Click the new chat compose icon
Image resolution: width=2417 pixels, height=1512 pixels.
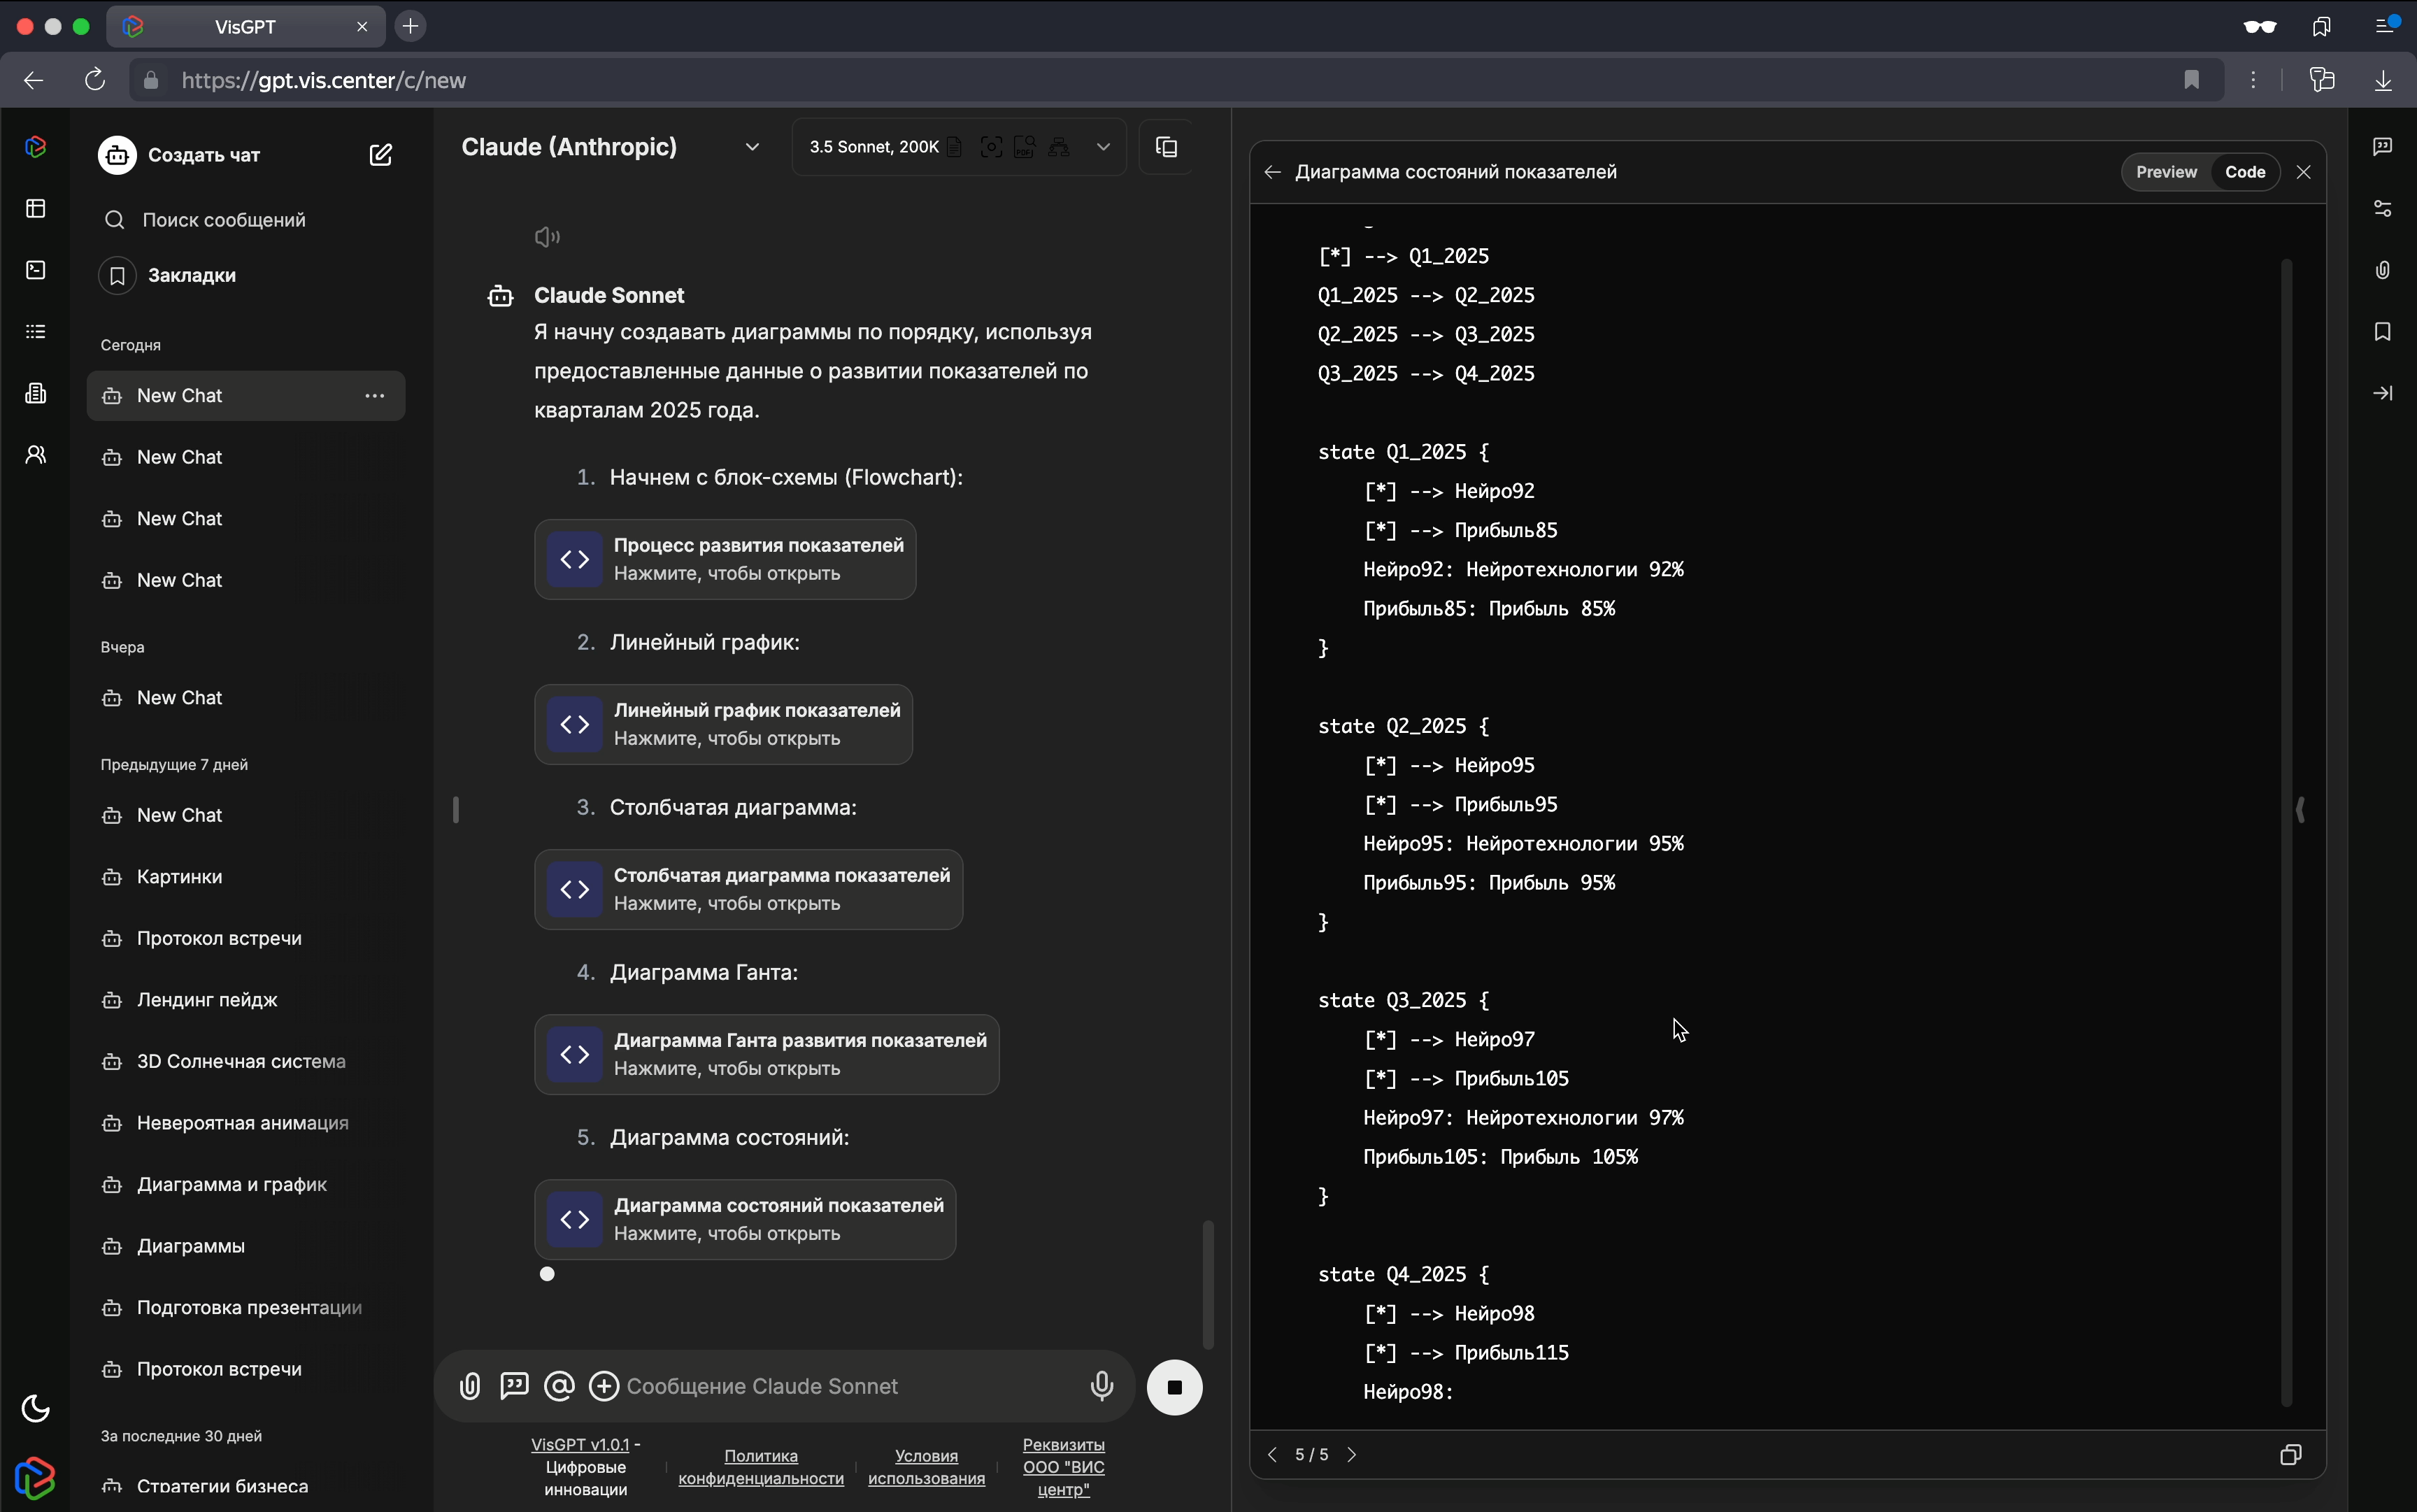click(x=380, y=155)
